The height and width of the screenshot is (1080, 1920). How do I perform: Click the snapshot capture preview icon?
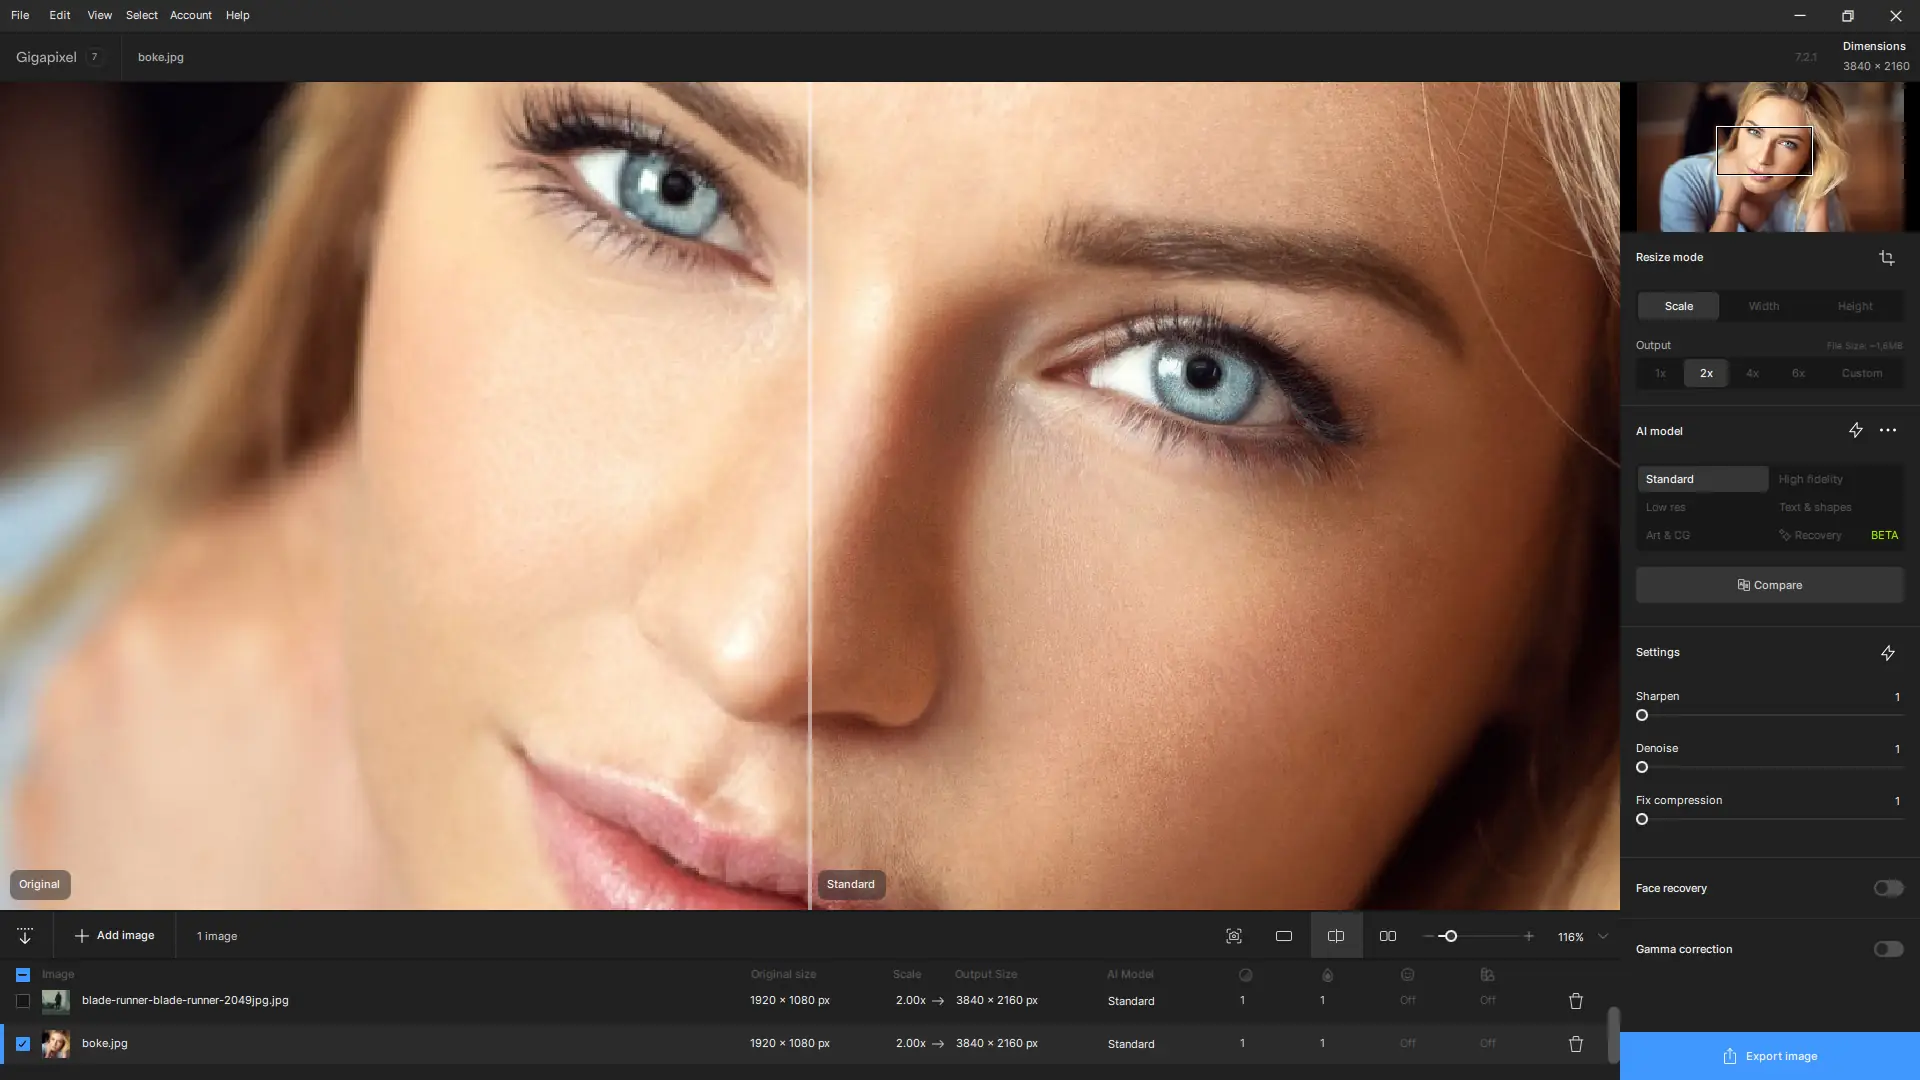1233,937
